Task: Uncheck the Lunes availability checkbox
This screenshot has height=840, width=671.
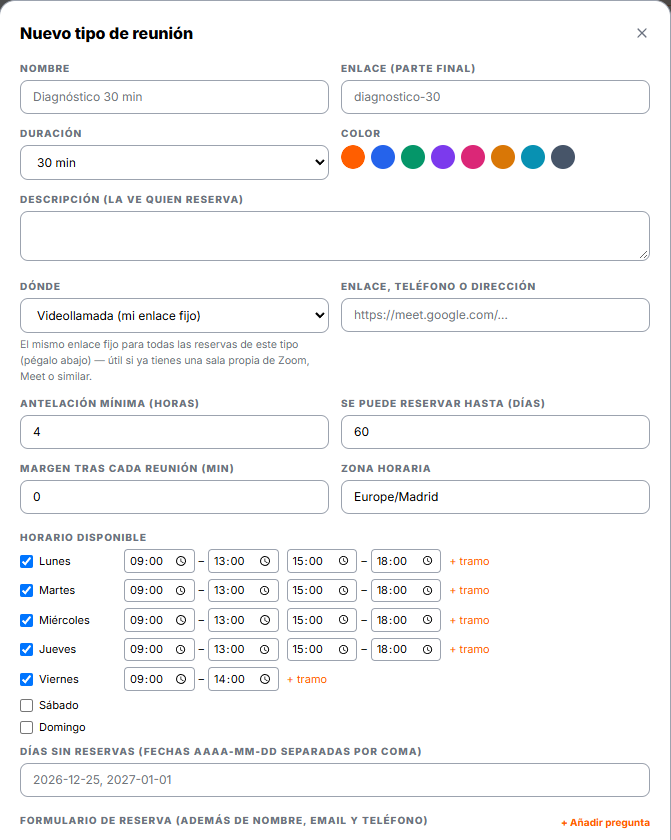Action: tap(26, 561)
